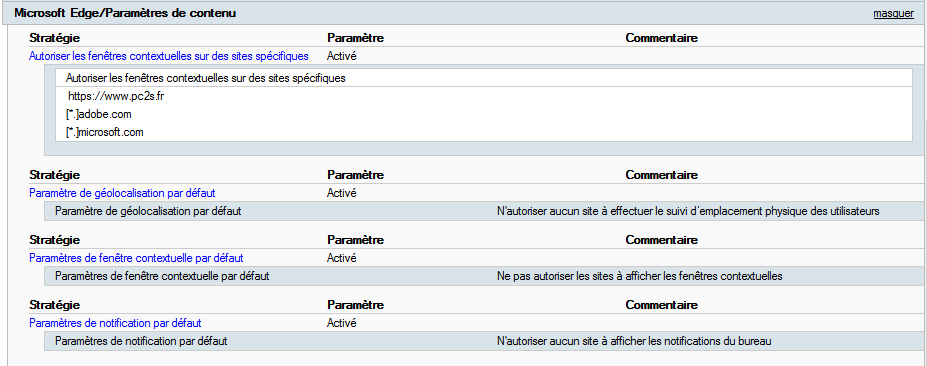Screen dimensions: 927x366
Task: Open "Paramètre de géolocalisation par défaut" policy link
Action: click(x=122, y=193)
